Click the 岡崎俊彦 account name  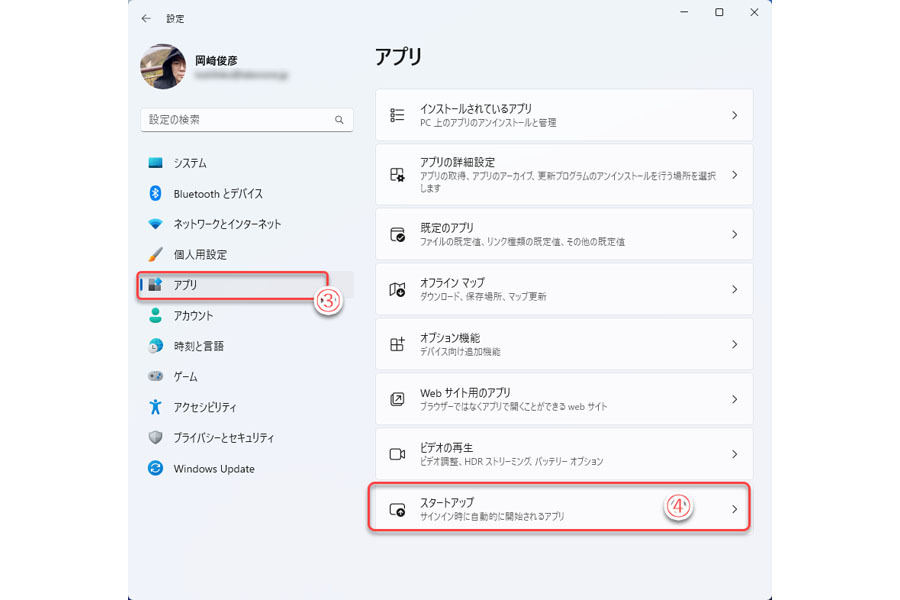[x=216, y=60]
